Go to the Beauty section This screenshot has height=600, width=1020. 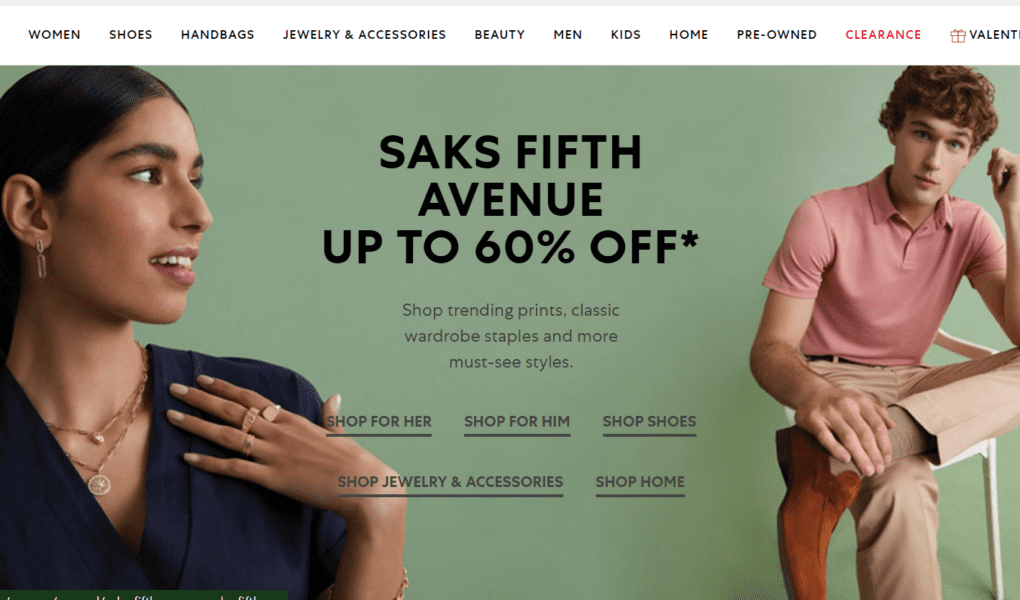(x=500, y=35)
